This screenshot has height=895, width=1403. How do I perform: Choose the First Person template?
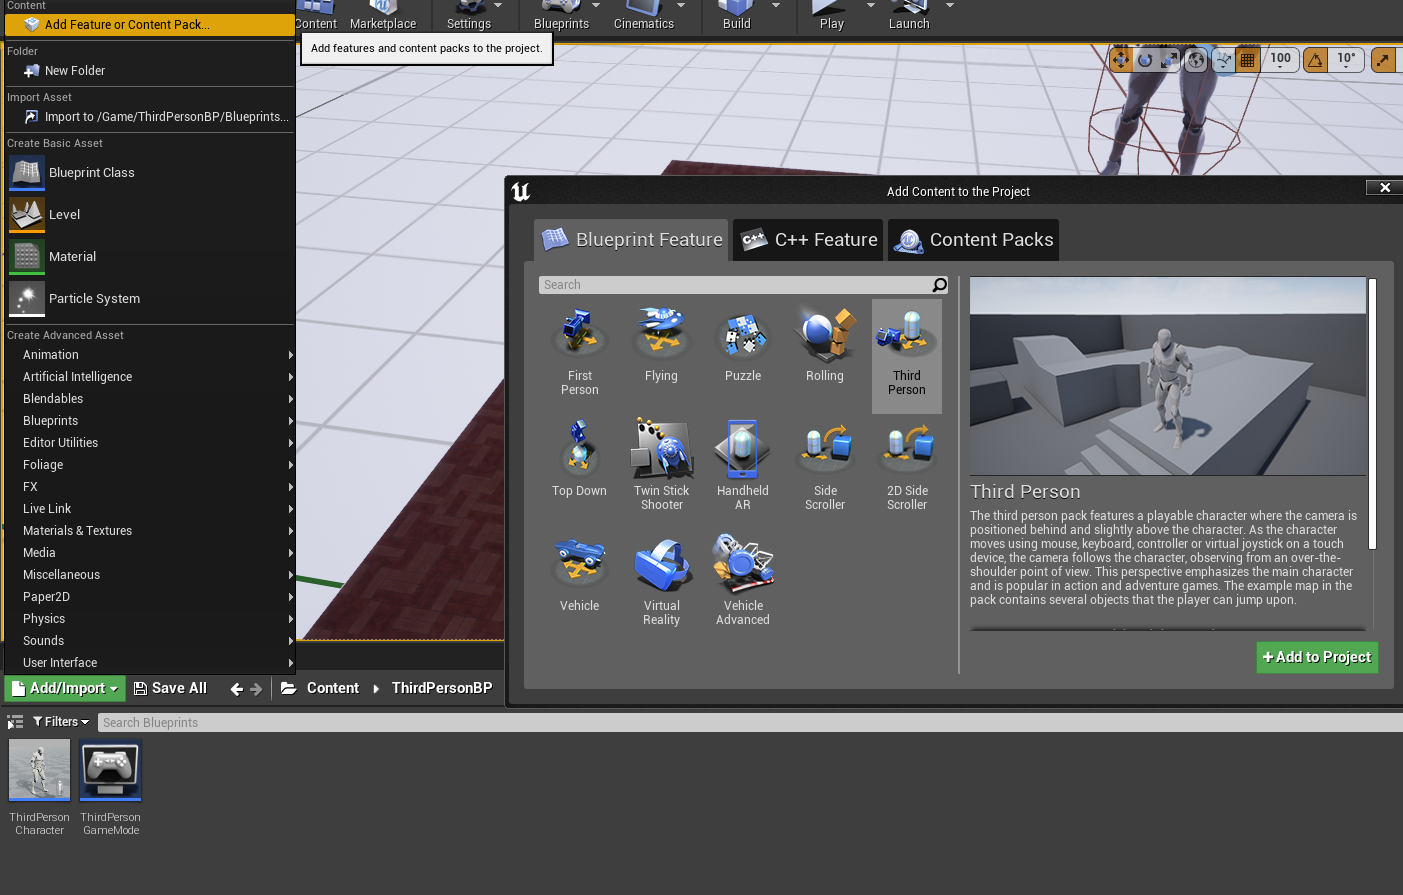pos(580,354)
